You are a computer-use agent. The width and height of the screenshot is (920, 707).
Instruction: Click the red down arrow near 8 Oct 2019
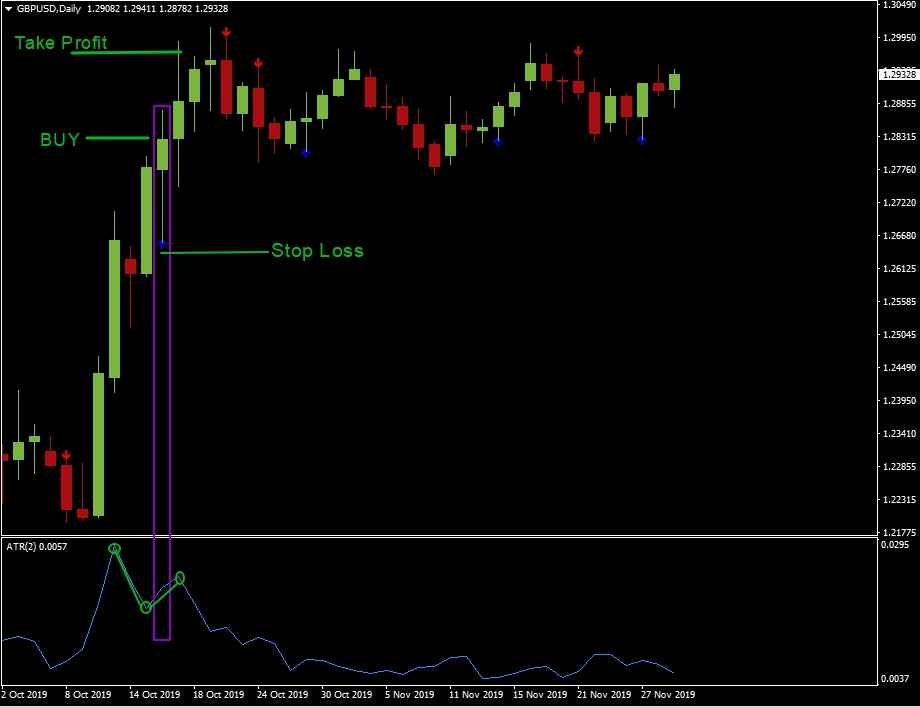point(66,455)
